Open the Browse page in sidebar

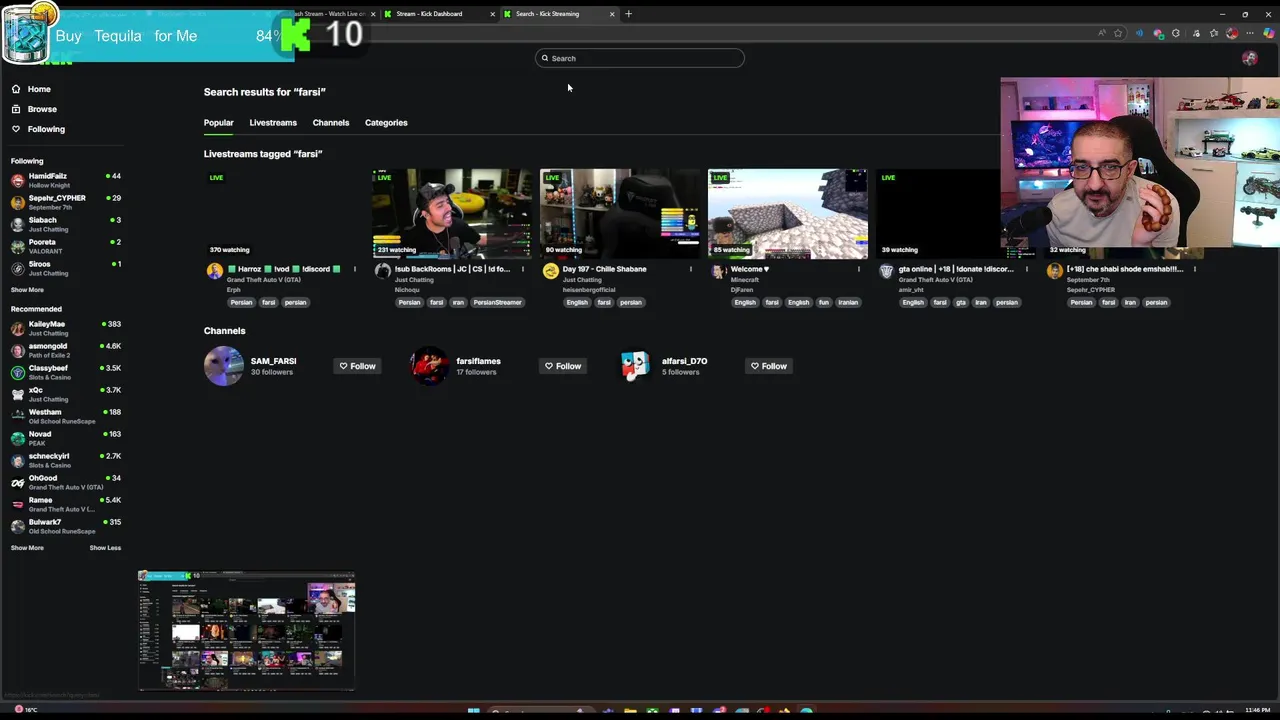34,109
